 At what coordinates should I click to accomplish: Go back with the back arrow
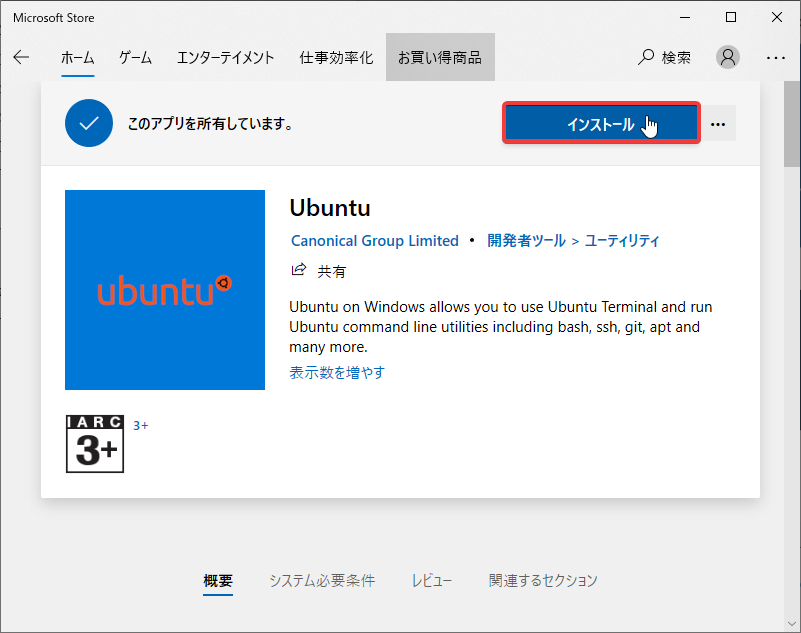pyautogui.click(x=21, y=57)
